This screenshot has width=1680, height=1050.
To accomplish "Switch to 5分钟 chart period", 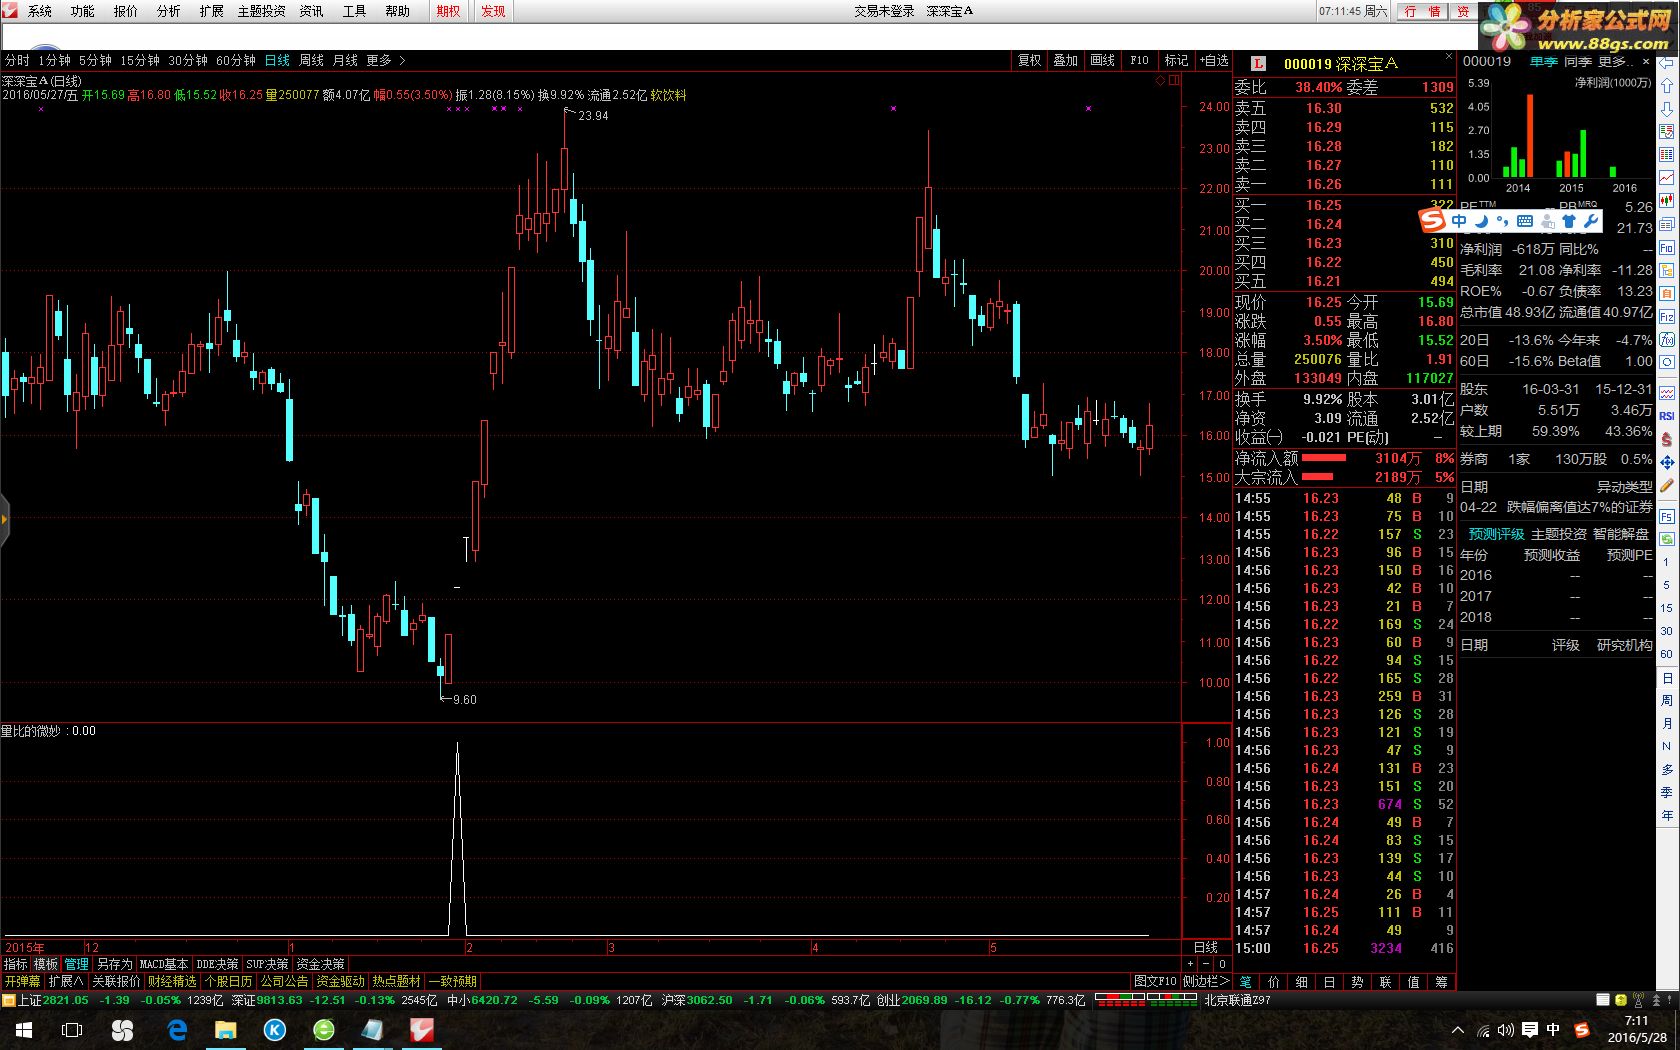I will coord(95,61).
